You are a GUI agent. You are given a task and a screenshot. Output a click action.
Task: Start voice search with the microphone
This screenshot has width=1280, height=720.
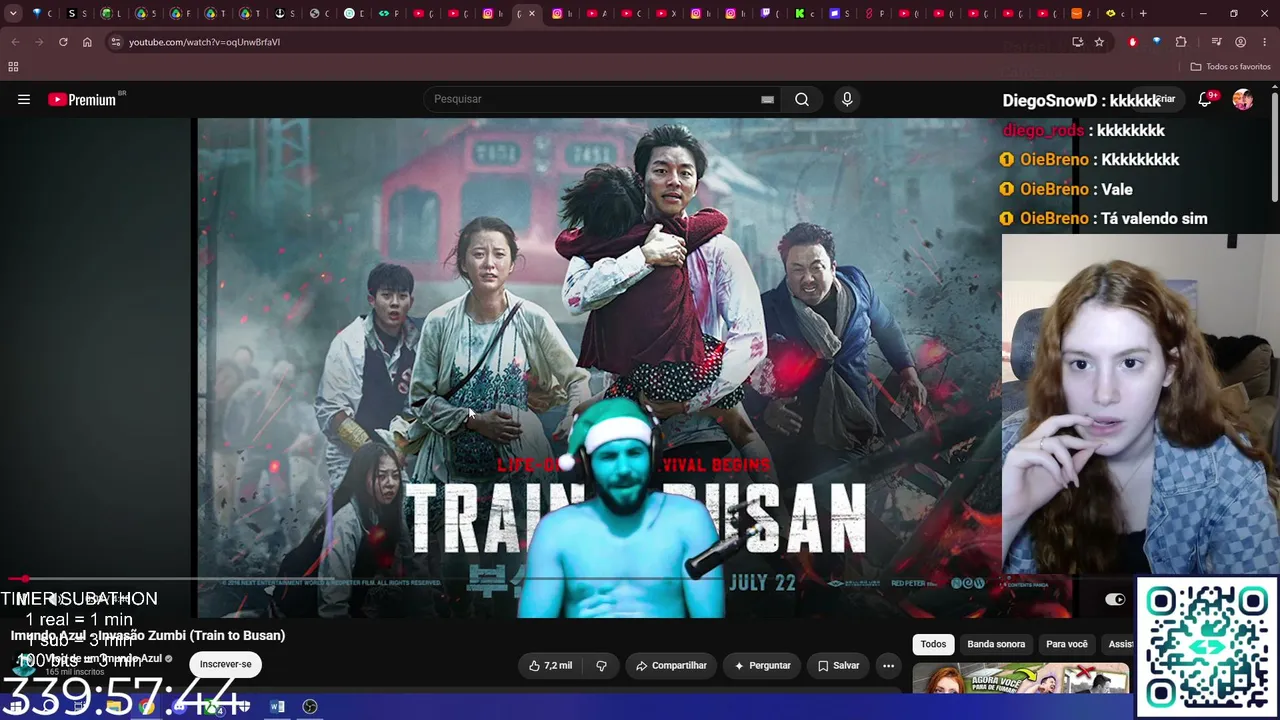point(847,99)
